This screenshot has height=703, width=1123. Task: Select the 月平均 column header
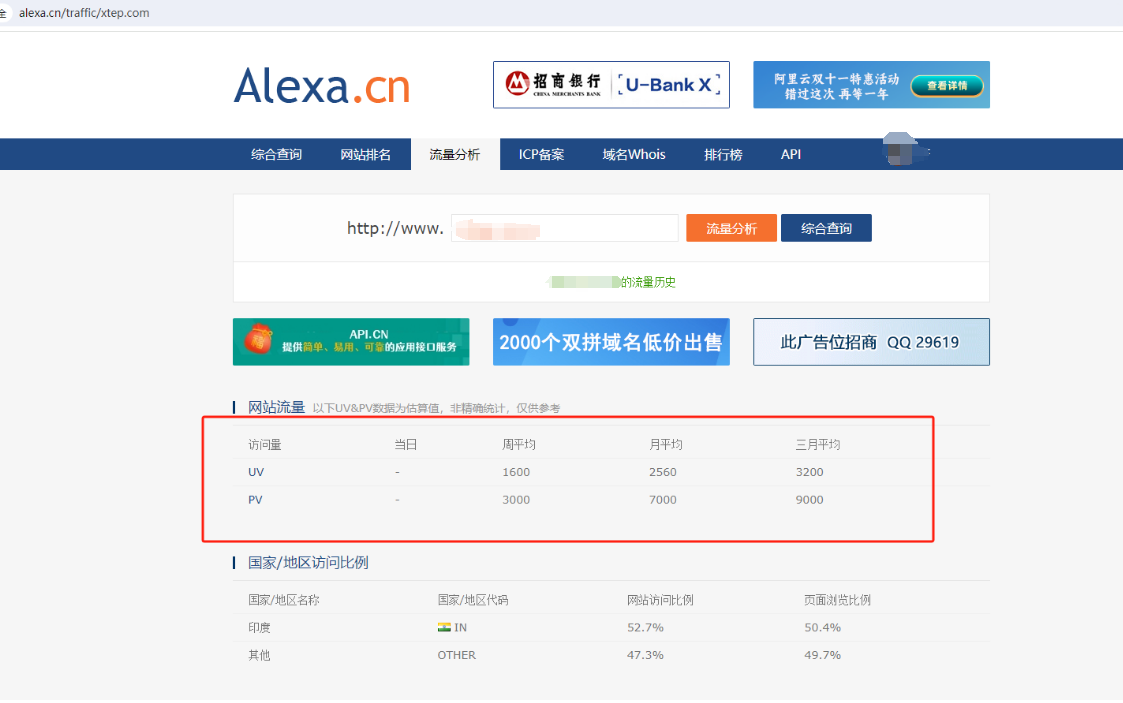coord(665,445)
